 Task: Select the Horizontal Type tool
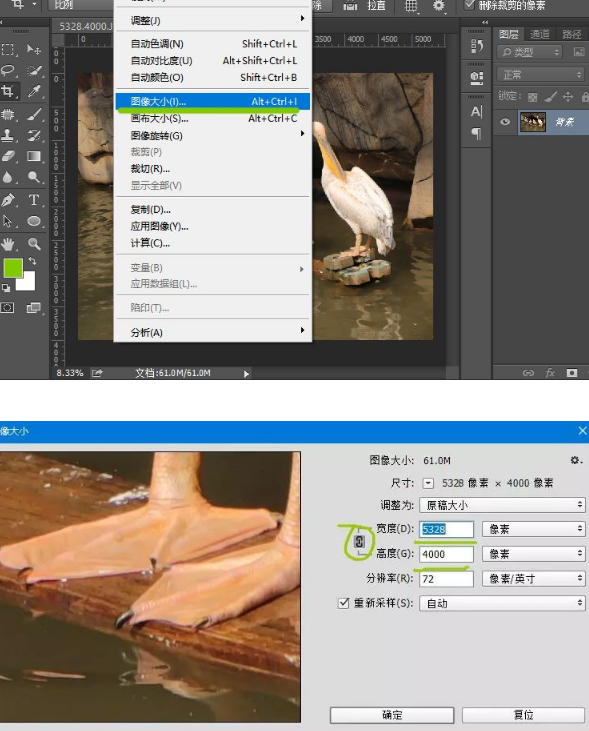(x=34, y=200)
